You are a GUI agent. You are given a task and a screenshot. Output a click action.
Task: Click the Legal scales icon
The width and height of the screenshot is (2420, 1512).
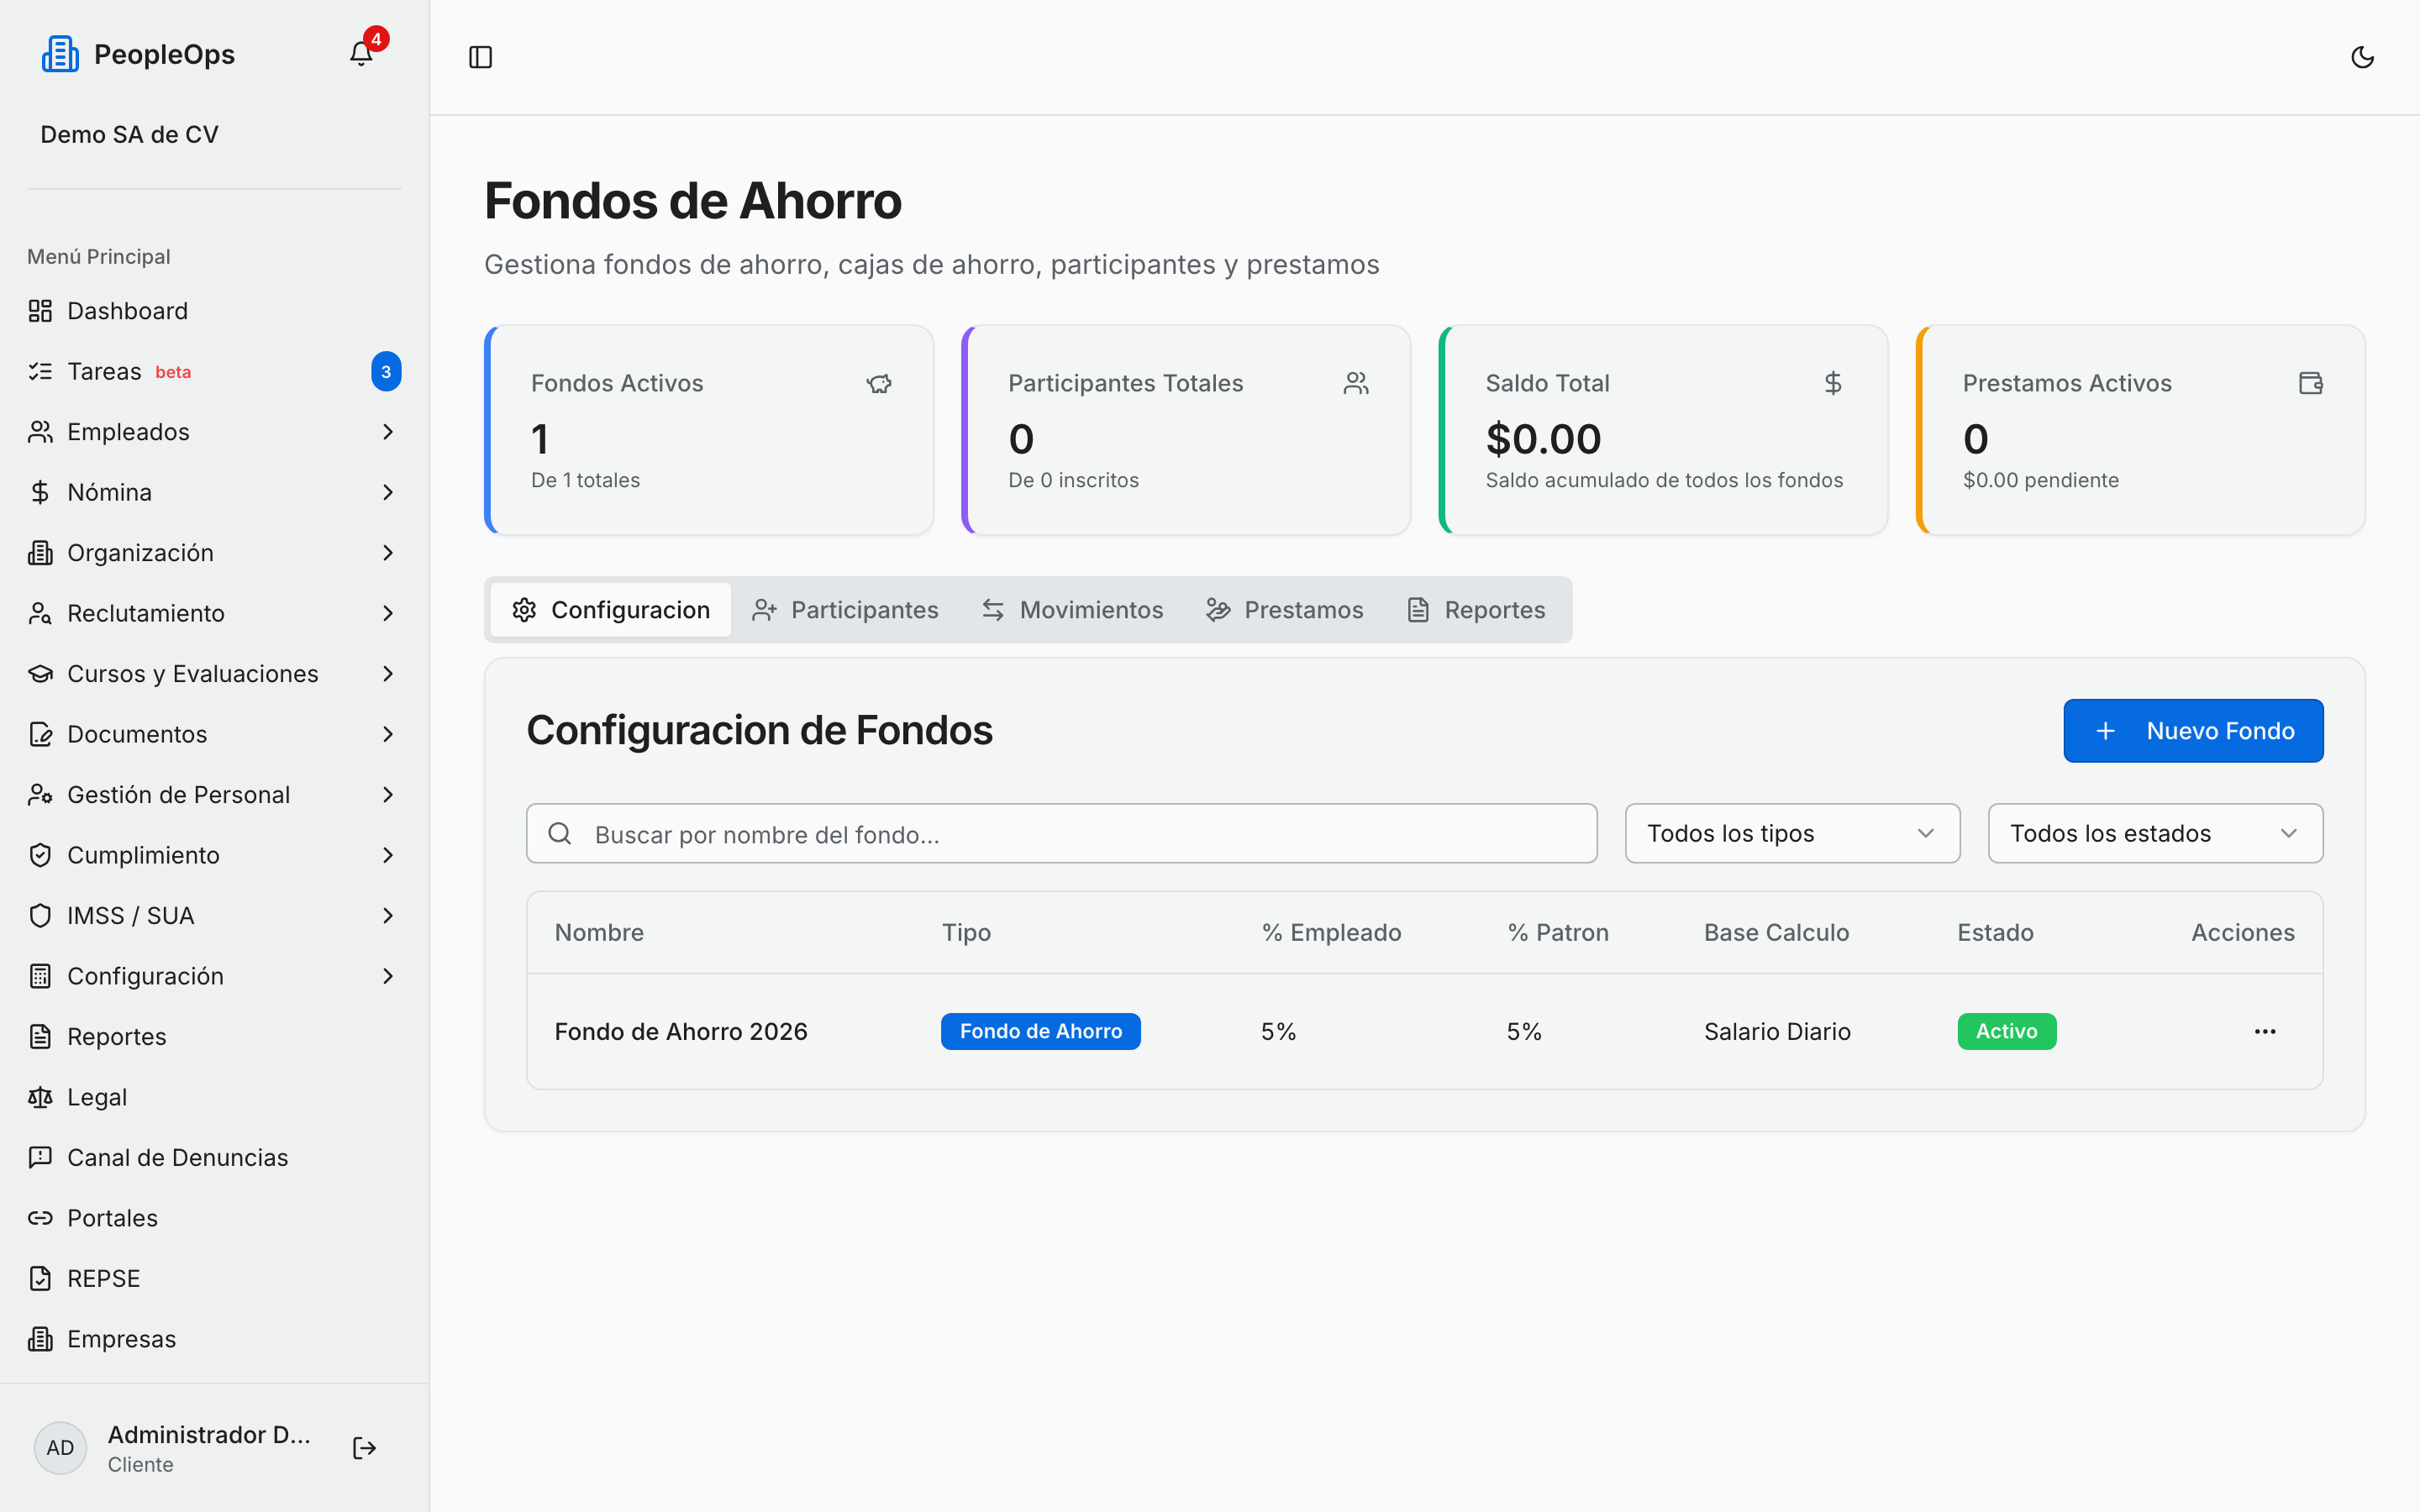point(40,1097)
